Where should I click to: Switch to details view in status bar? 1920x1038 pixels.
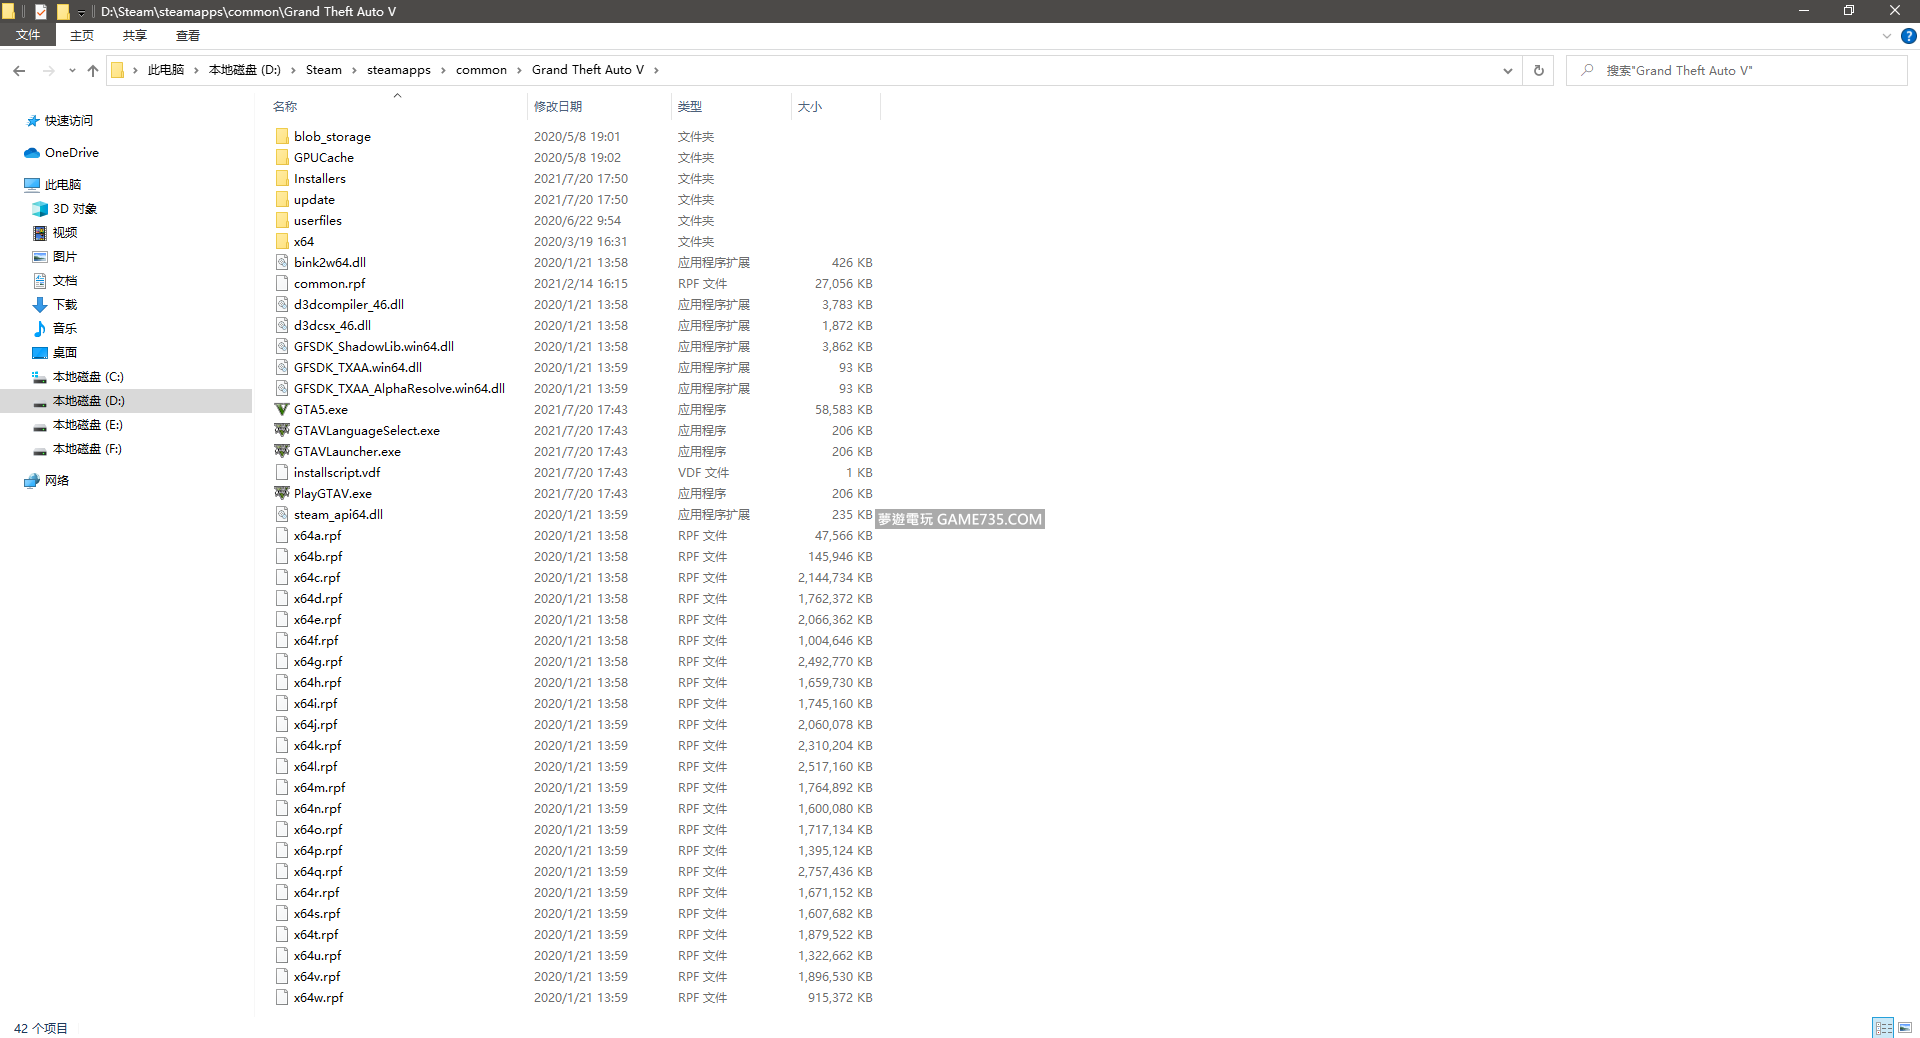click(x=1883, y=1028)
